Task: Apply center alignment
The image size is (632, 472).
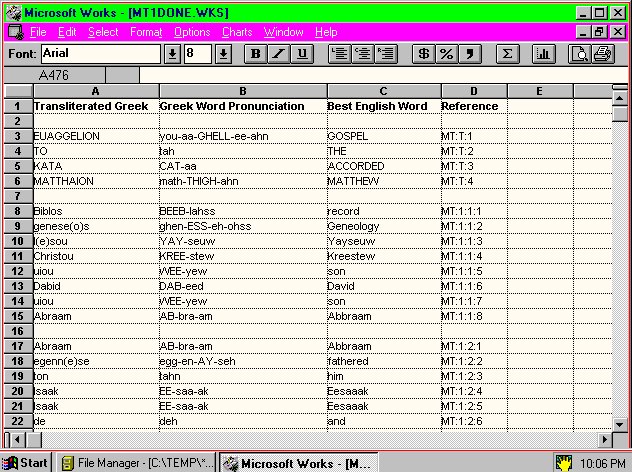Action: 364,54
